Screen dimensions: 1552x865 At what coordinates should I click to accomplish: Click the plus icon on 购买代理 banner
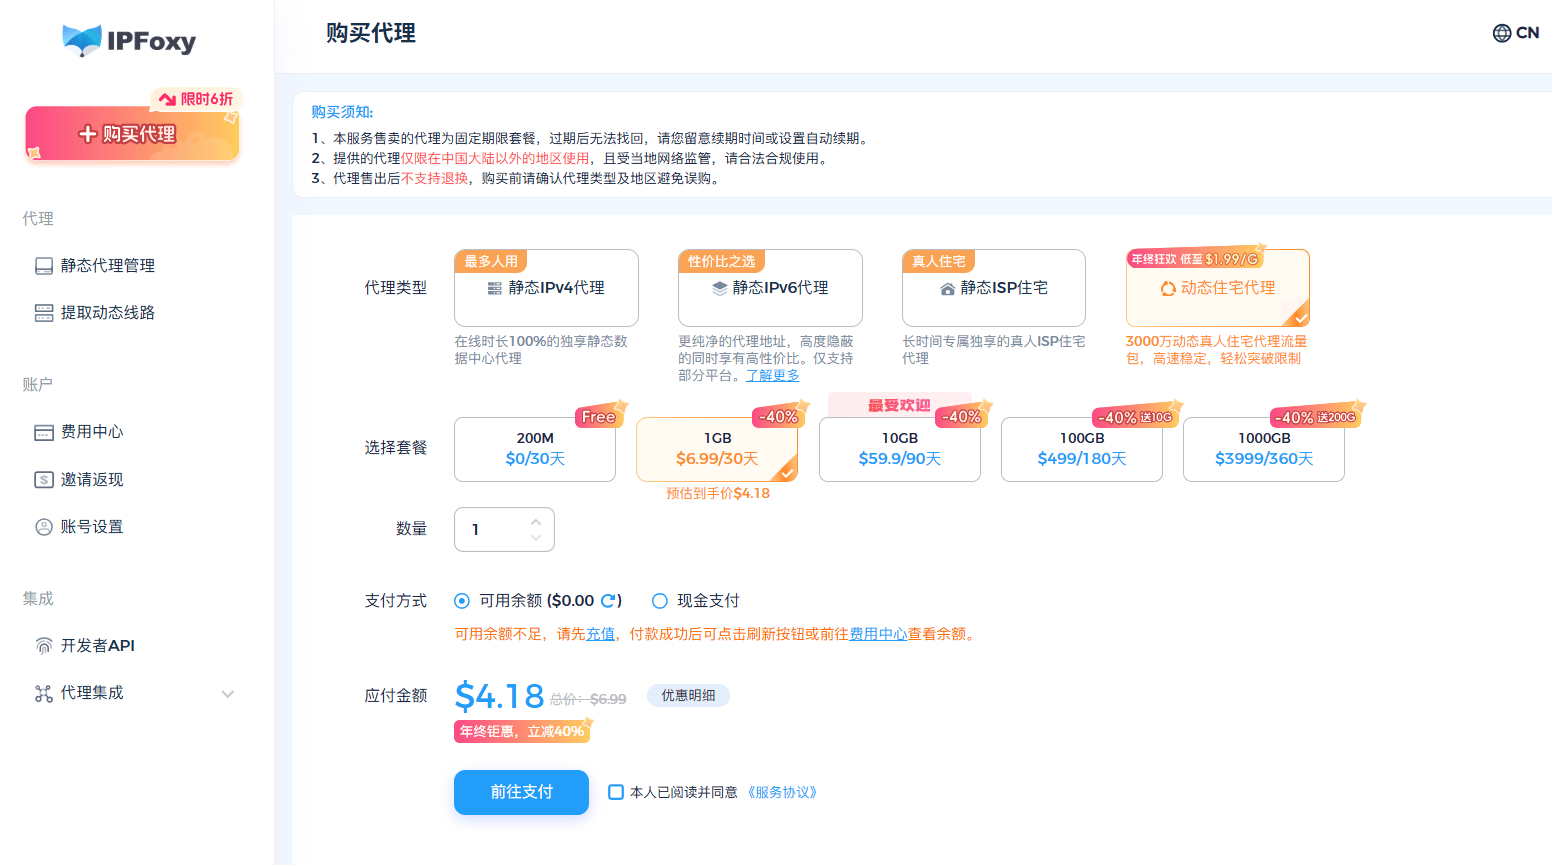(88, 134)
